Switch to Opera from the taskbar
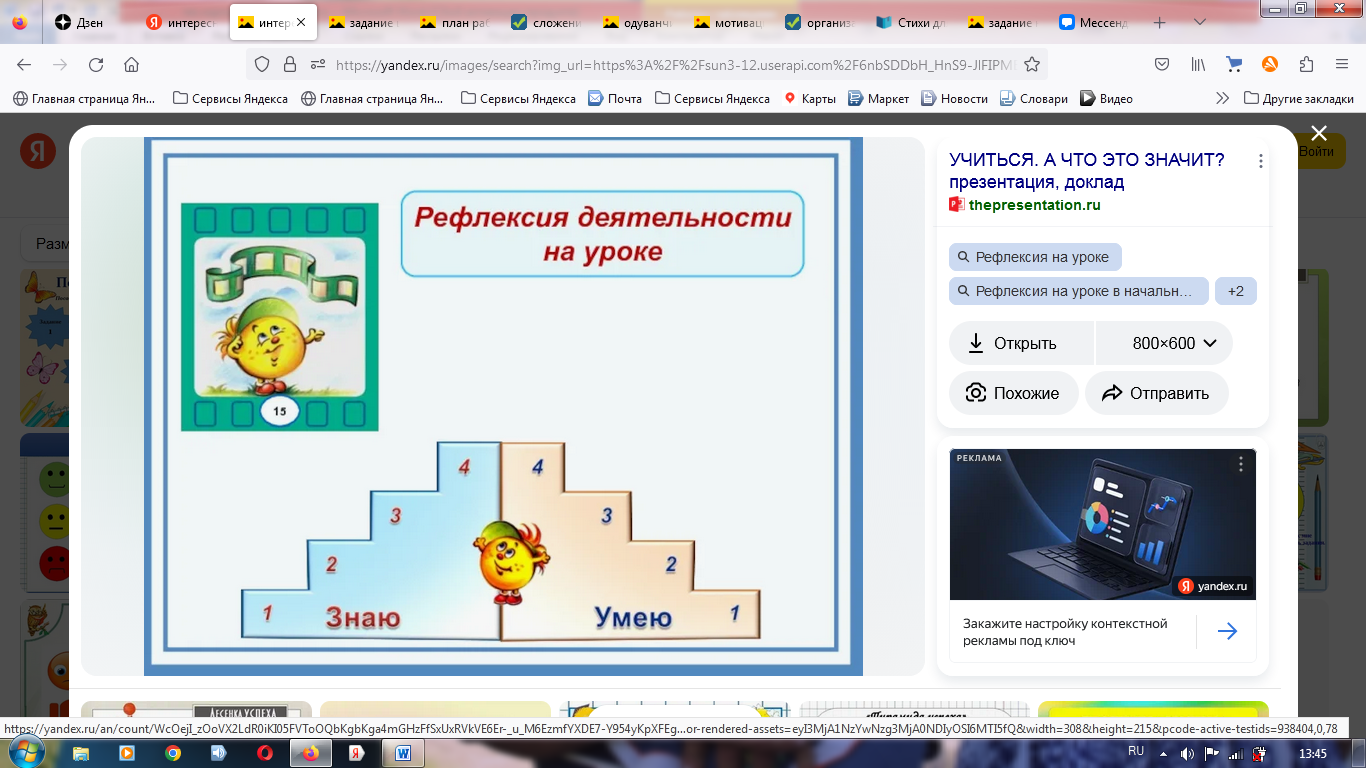This screenshot has width=1366, height=768. tap(265, 753)
